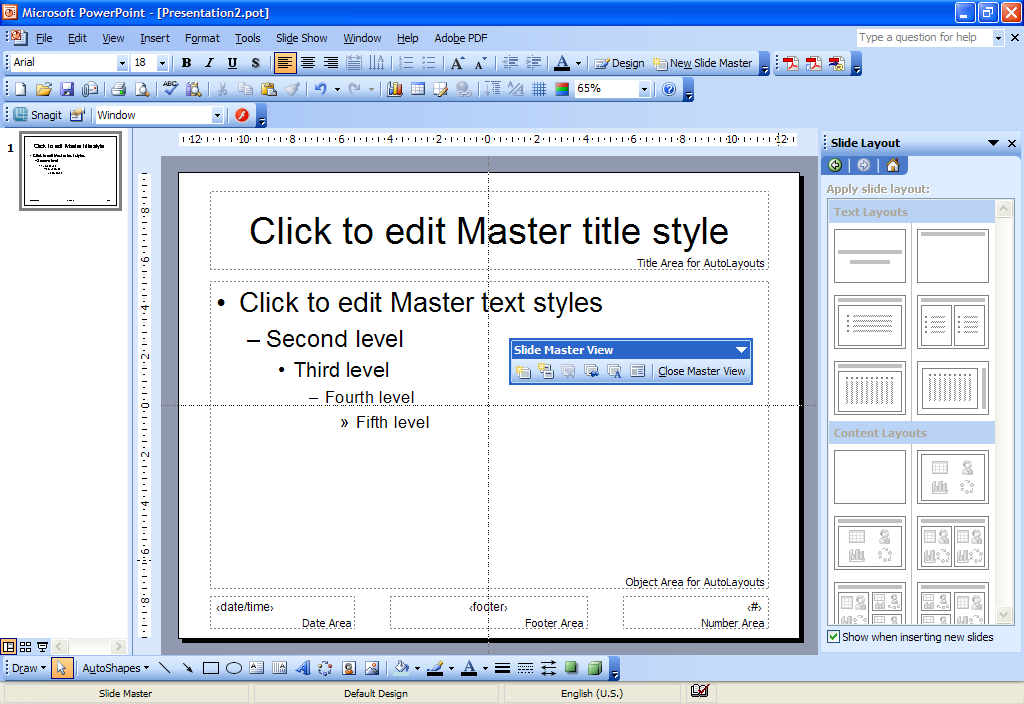Open the Tools menu

[248, 38]
